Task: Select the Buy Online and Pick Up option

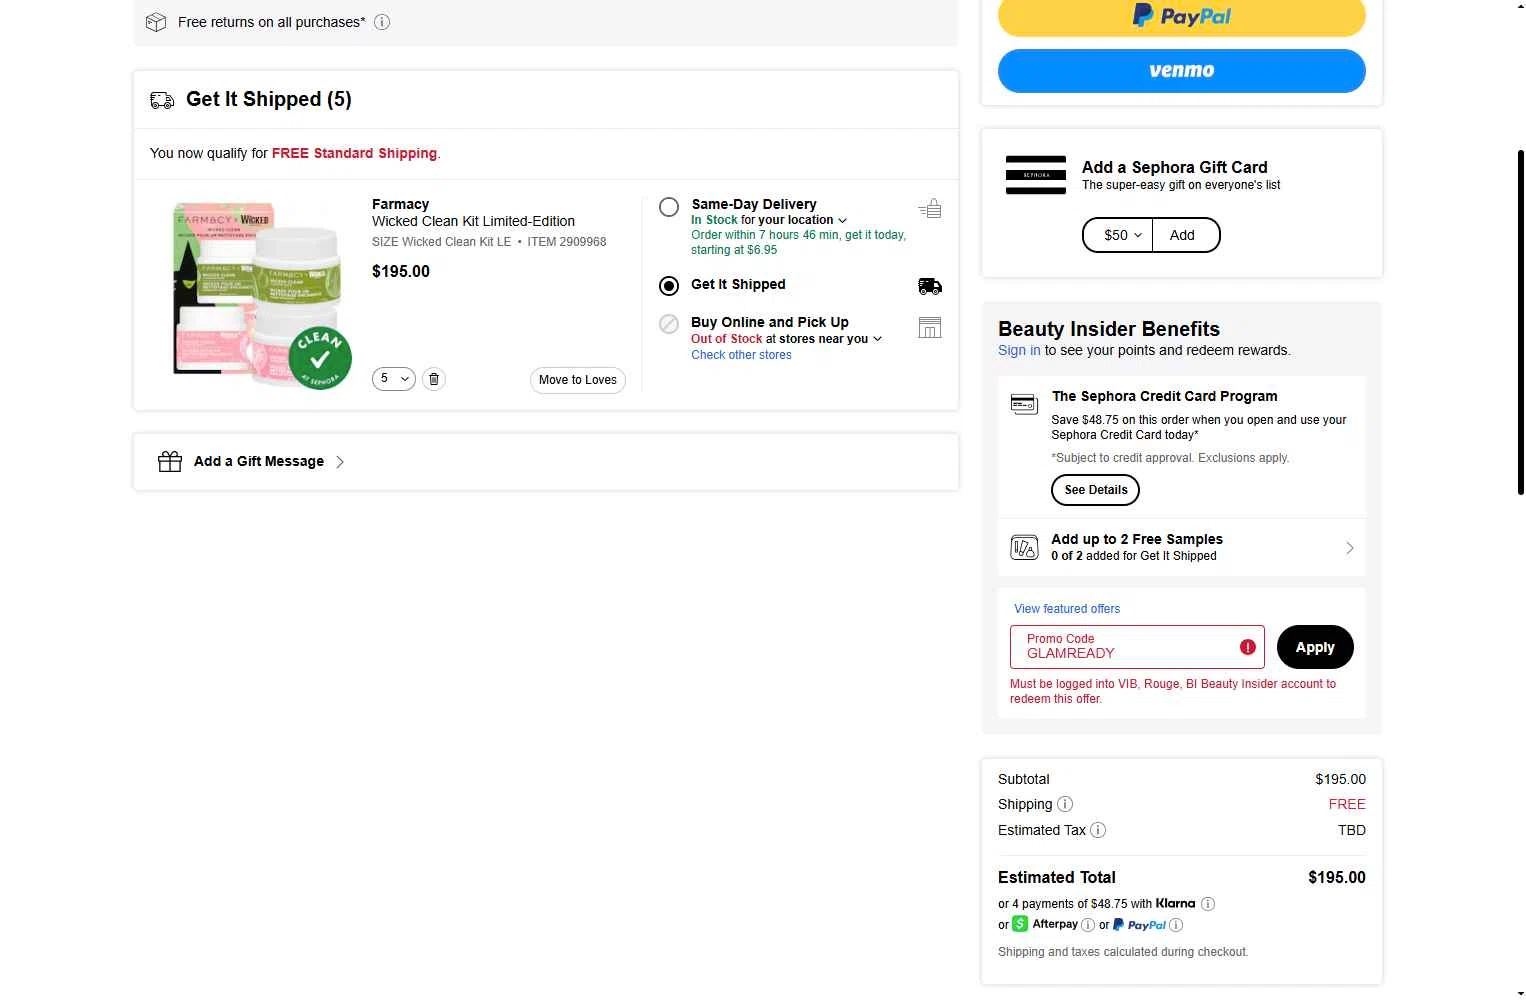Action: pos(669,324)
